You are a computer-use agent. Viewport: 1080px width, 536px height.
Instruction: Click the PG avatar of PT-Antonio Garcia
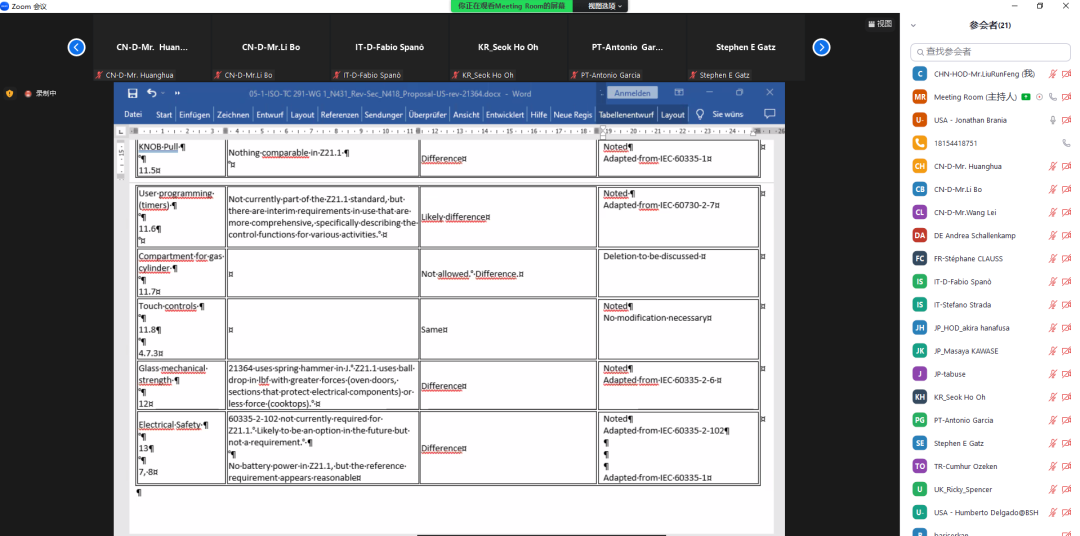pos(920,420)
